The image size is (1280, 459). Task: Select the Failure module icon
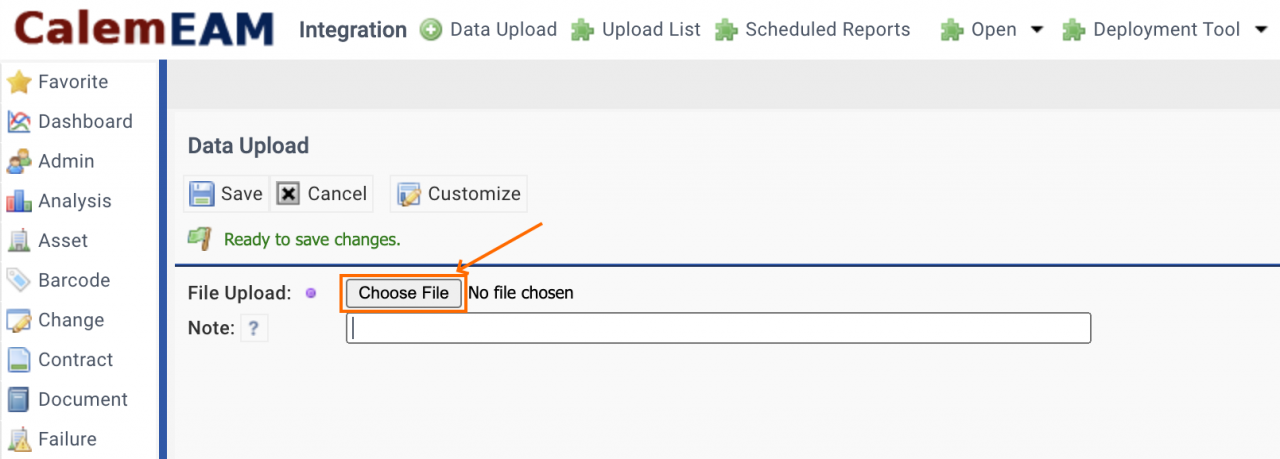tap(19, 440)
